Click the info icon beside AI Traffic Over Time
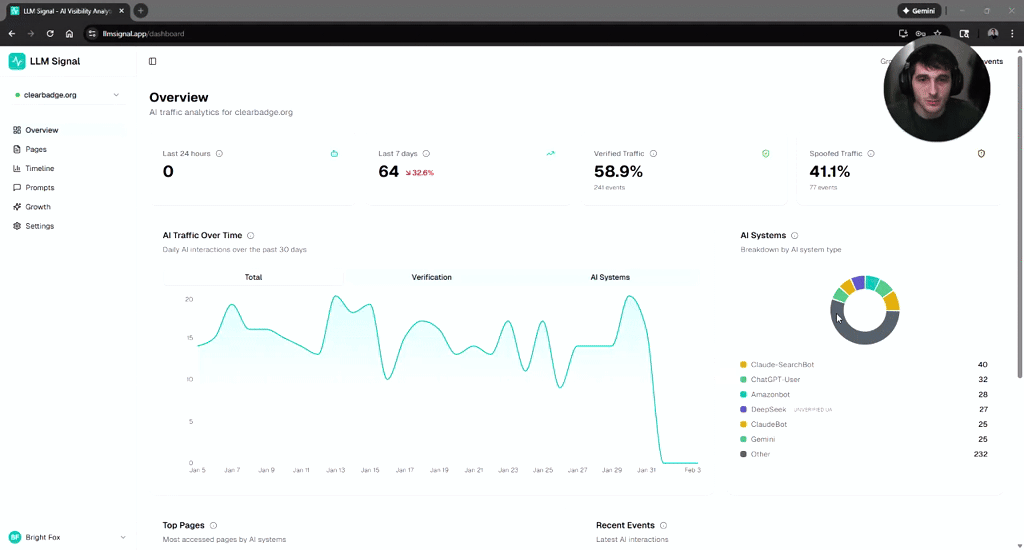 pyautogui.click(x=251, y=235)
